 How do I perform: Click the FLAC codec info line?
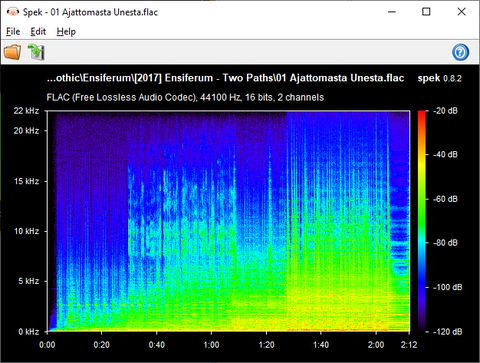(x=185, y=97)
